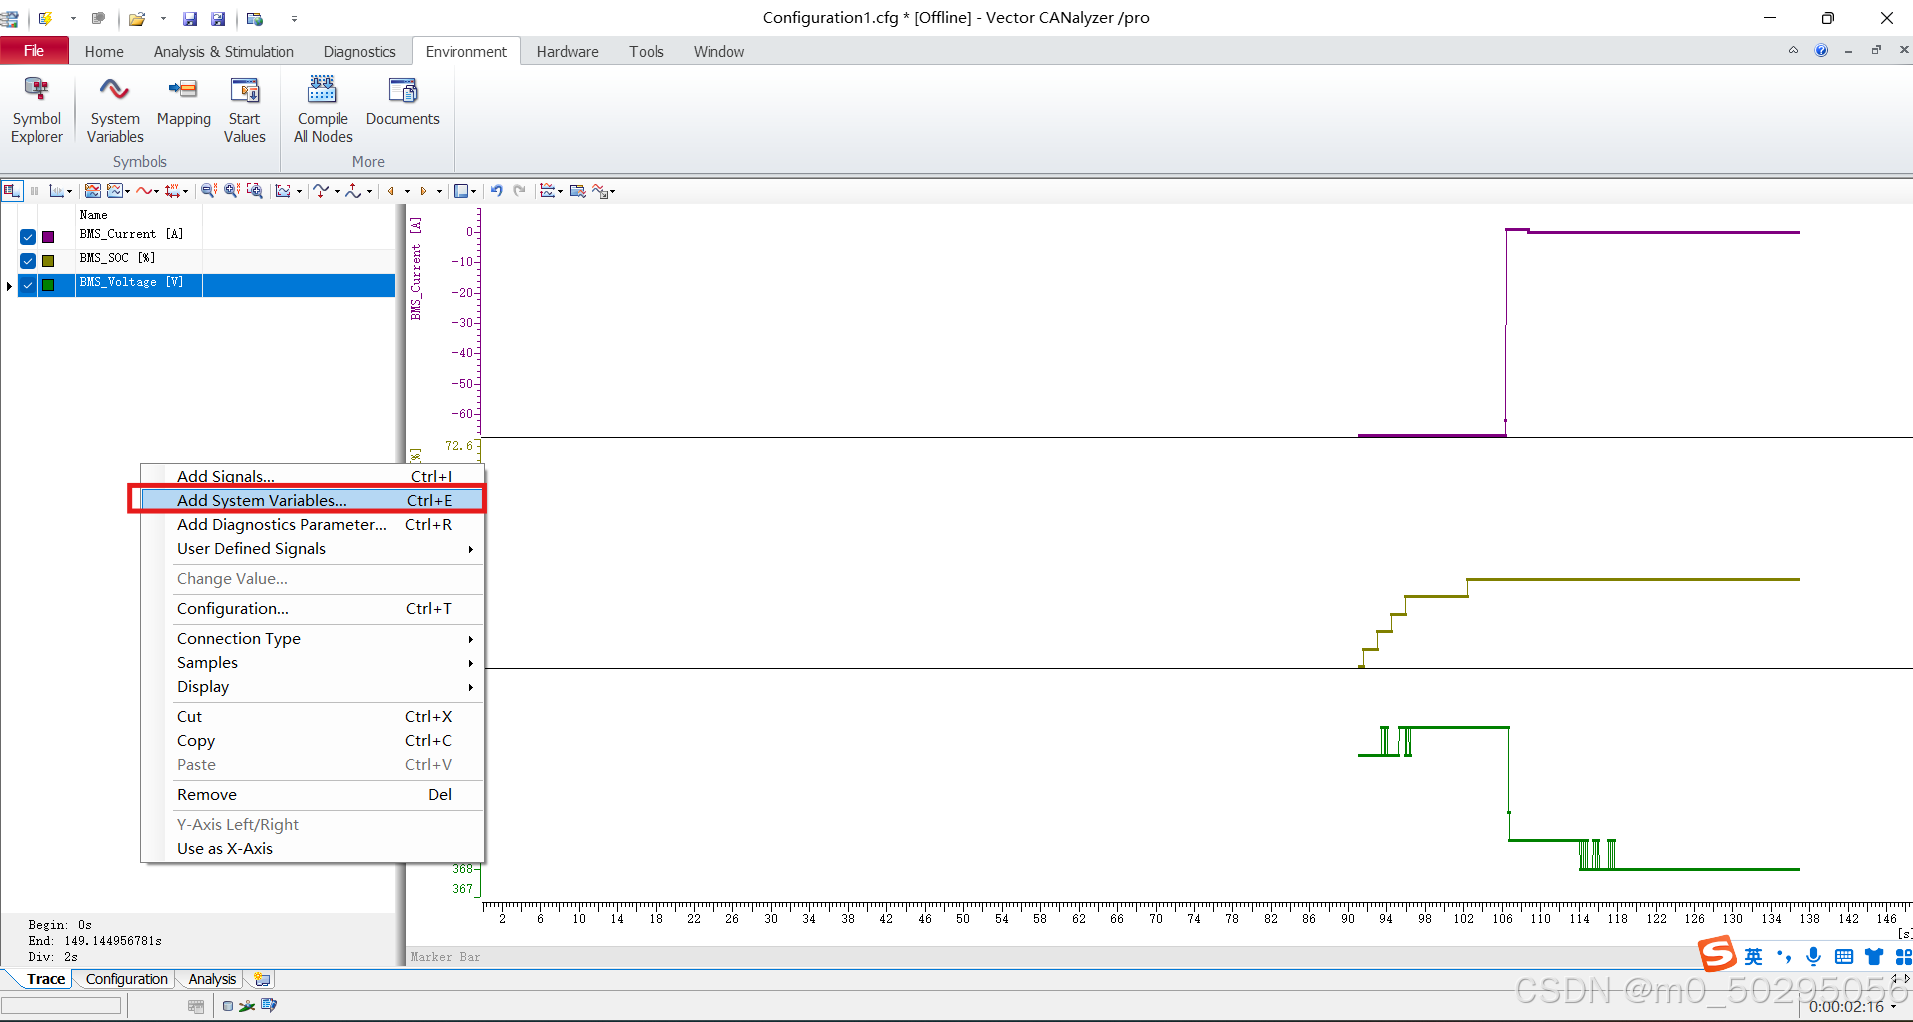Click the redo arrow in graphics toolbar

click(x=519, y=191)
